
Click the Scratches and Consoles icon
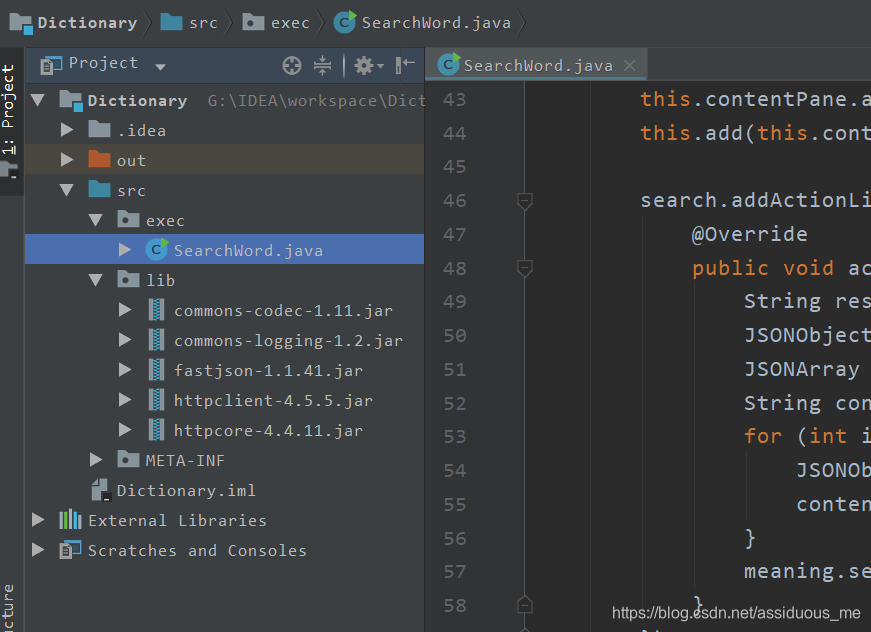tap(71, 550)
